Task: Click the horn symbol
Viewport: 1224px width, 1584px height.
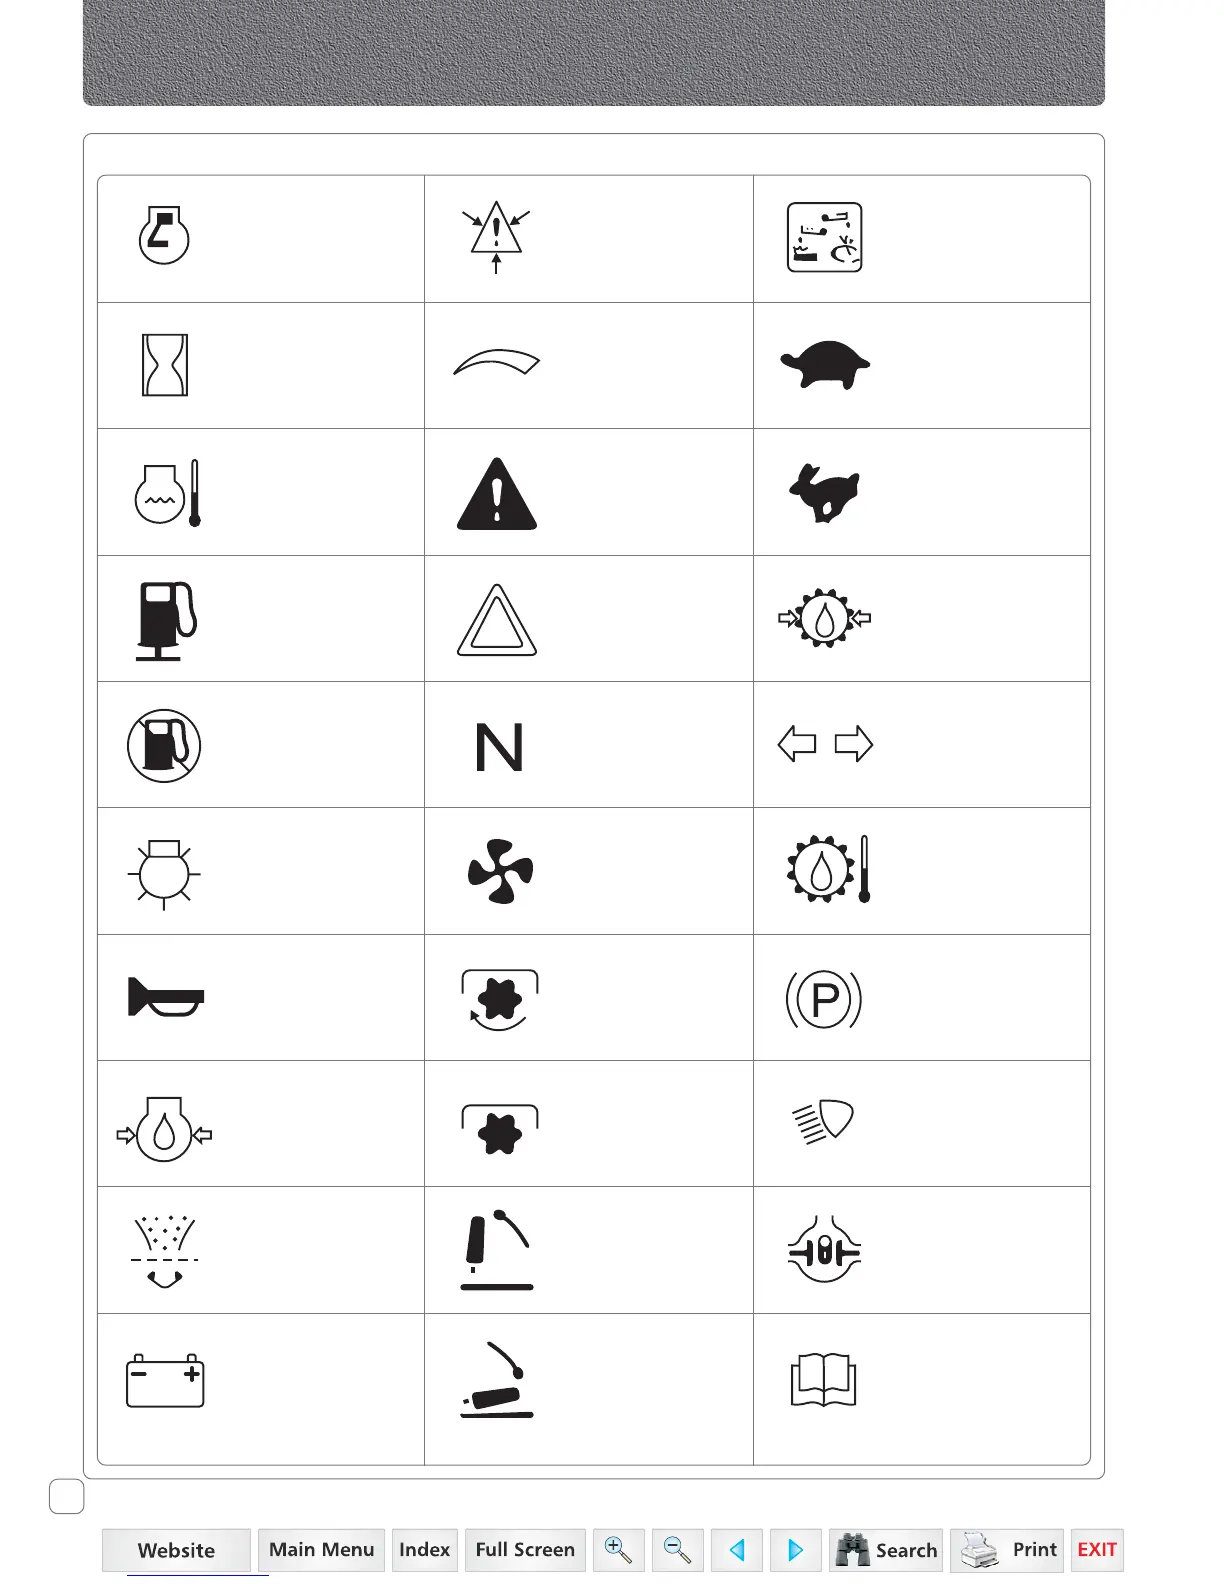Action: click(x=166, y=997)
